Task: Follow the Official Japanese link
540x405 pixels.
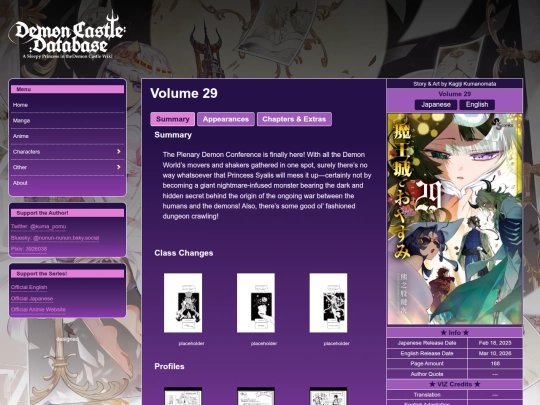Action: [x=32, y=299]
